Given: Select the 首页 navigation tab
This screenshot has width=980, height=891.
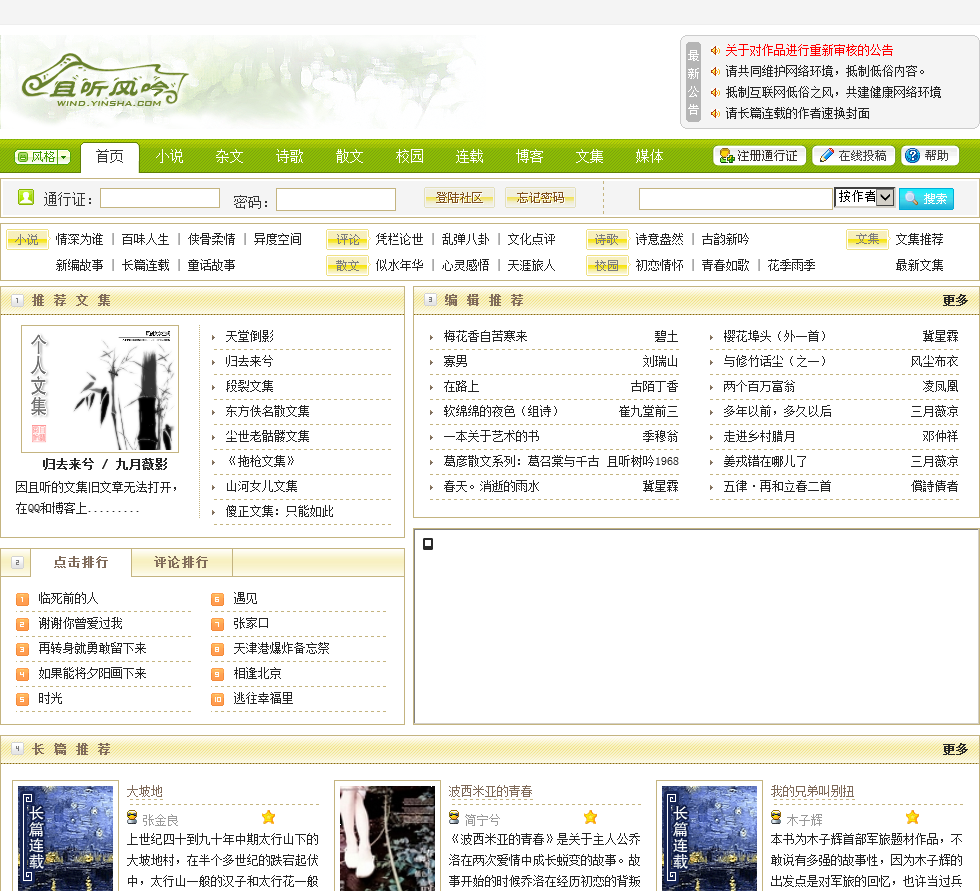Looking at the screenshot, I should click(x=109, y=156).
